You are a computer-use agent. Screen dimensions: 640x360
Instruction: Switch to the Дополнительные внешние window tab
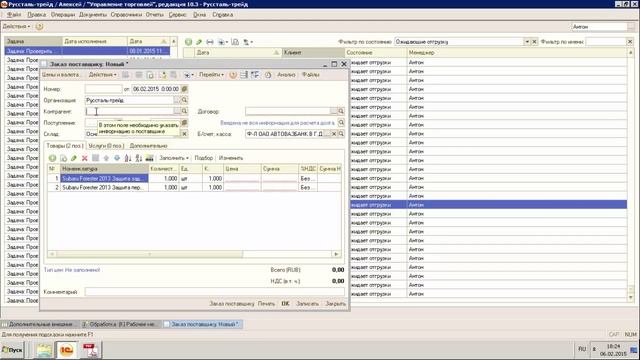click(x=40, y=324)
